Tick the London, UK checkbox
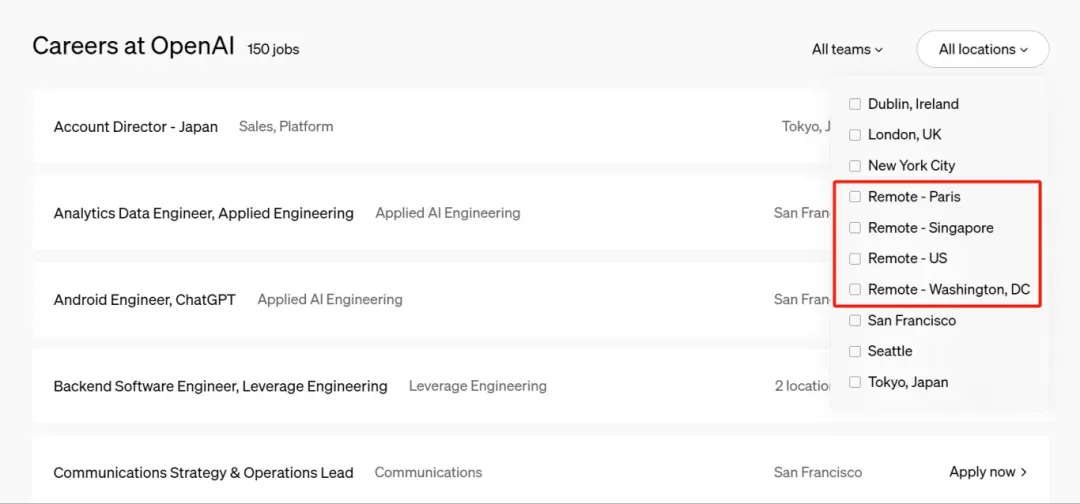The width and height of the screenshot is (1080, 504). coord(855,135)
